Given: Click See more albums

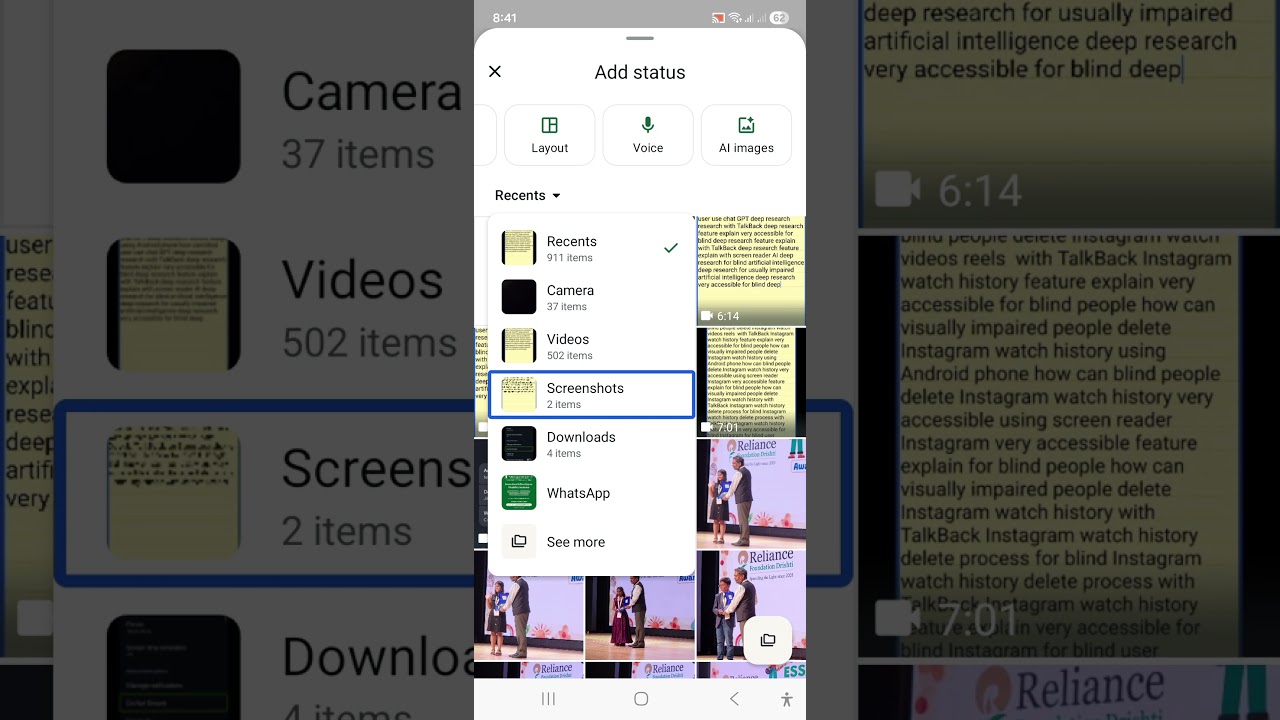Looking at the screenshot, I should point(591,542).
